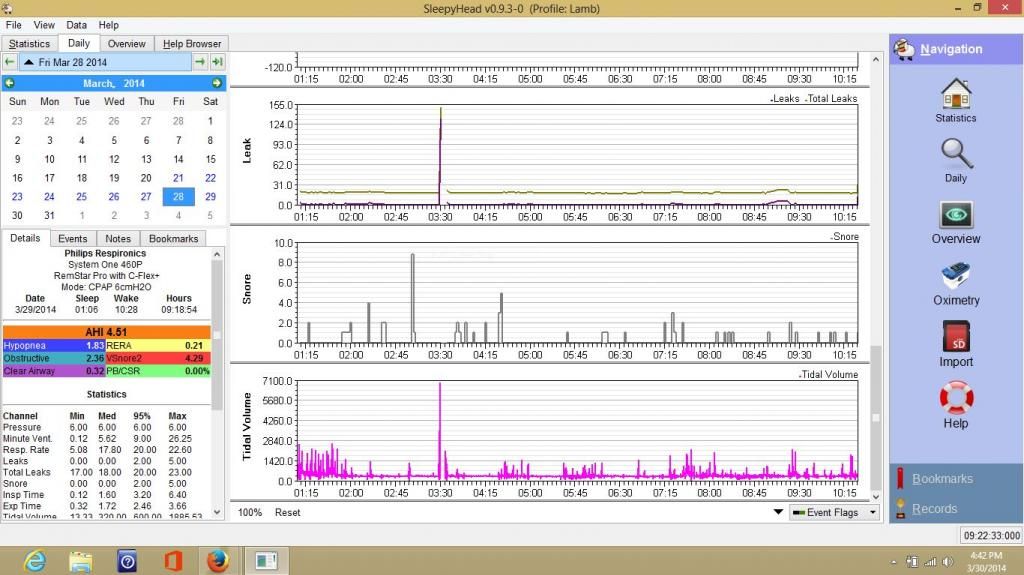Screen dimensions: 1024x575
Task: Click the volume icon in system tray
Action: (948, 561)
